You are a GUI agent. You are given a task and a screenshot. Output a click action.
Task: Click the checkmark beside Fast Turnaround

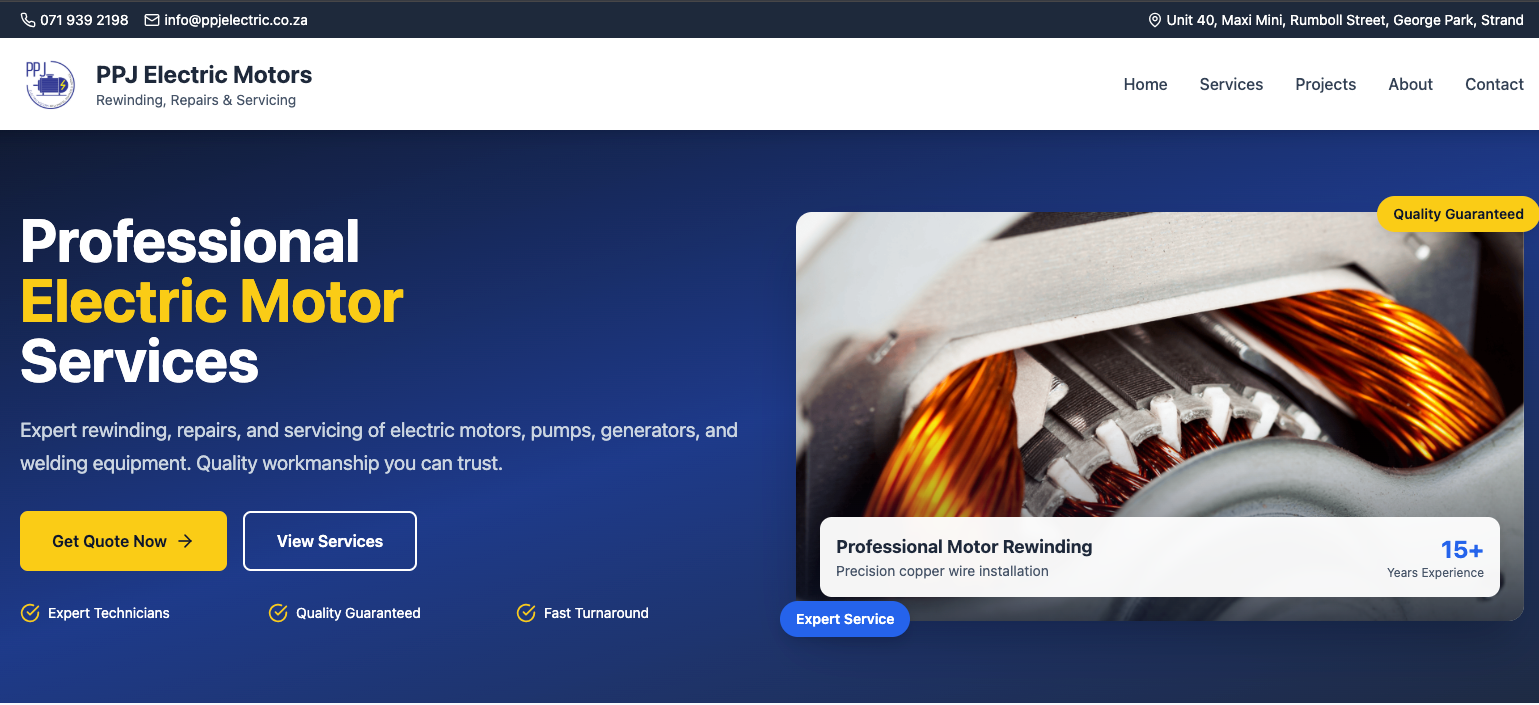526,613
